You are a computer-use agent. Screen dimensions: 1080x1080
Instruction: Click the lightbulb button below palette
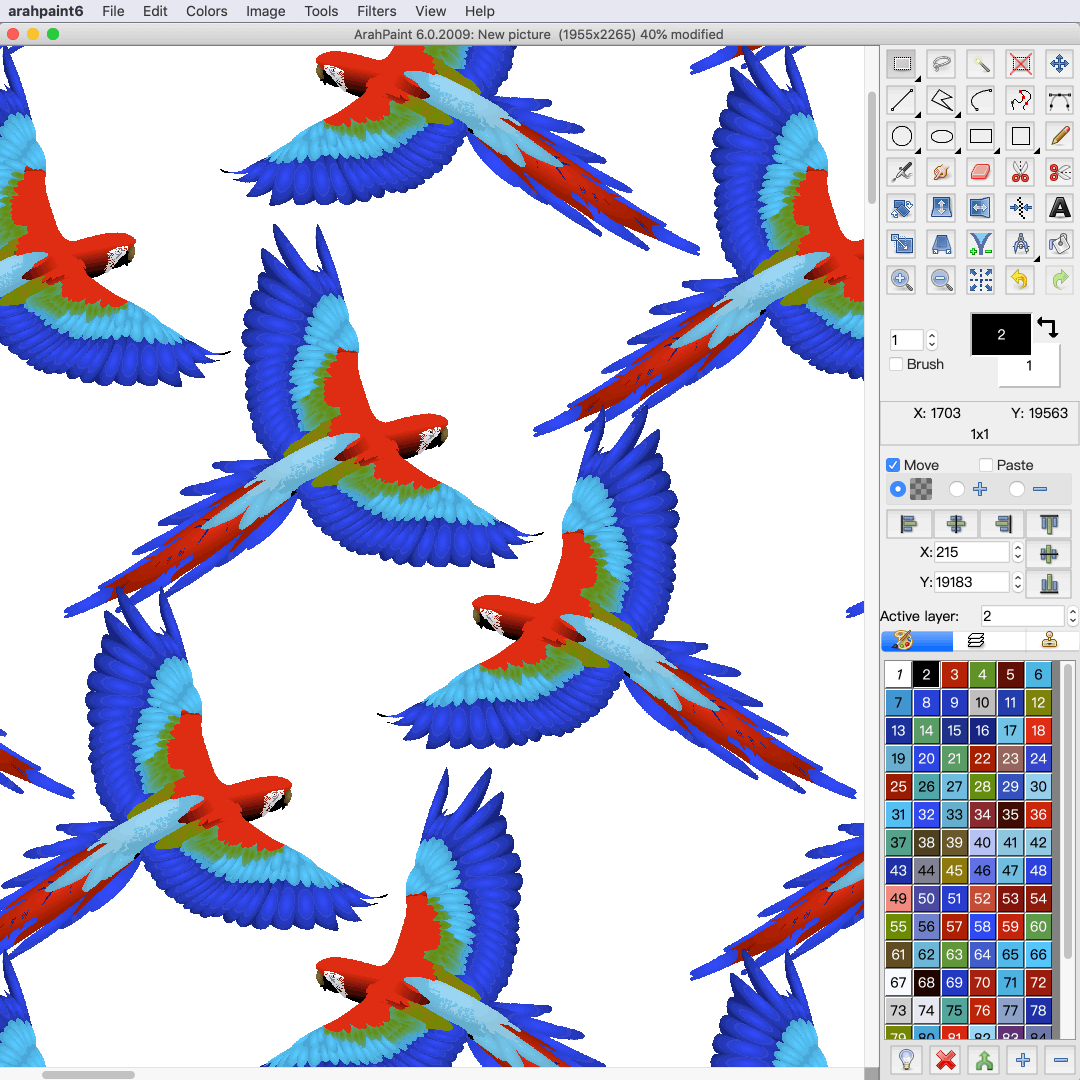(906, 1060)
